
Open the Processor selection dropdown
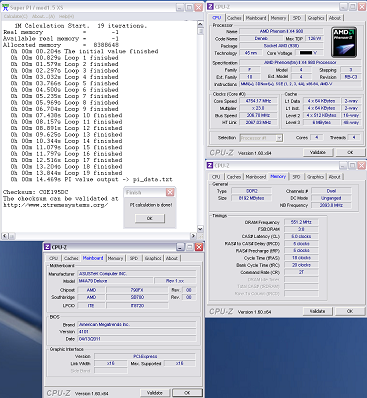pyautogui.click(x=279, y=138)
